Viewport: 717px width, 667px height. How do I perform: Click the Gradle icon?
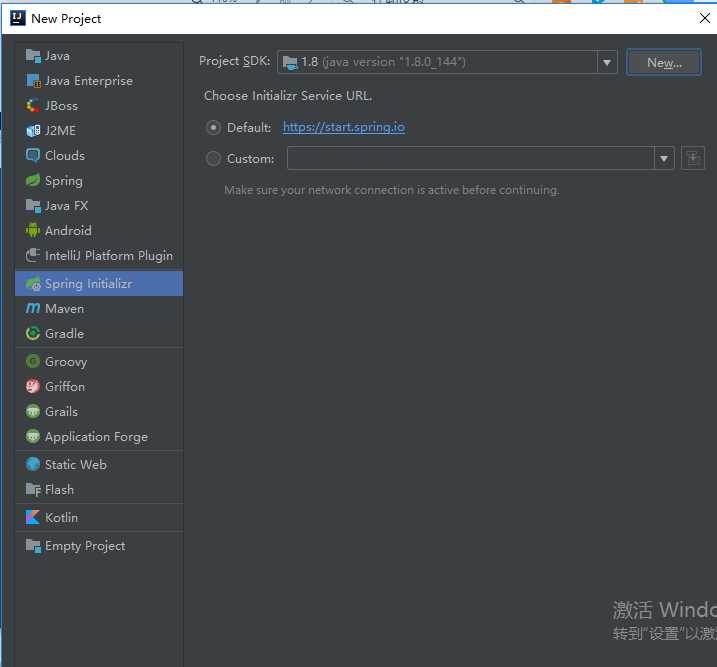[x=33, y=334]
